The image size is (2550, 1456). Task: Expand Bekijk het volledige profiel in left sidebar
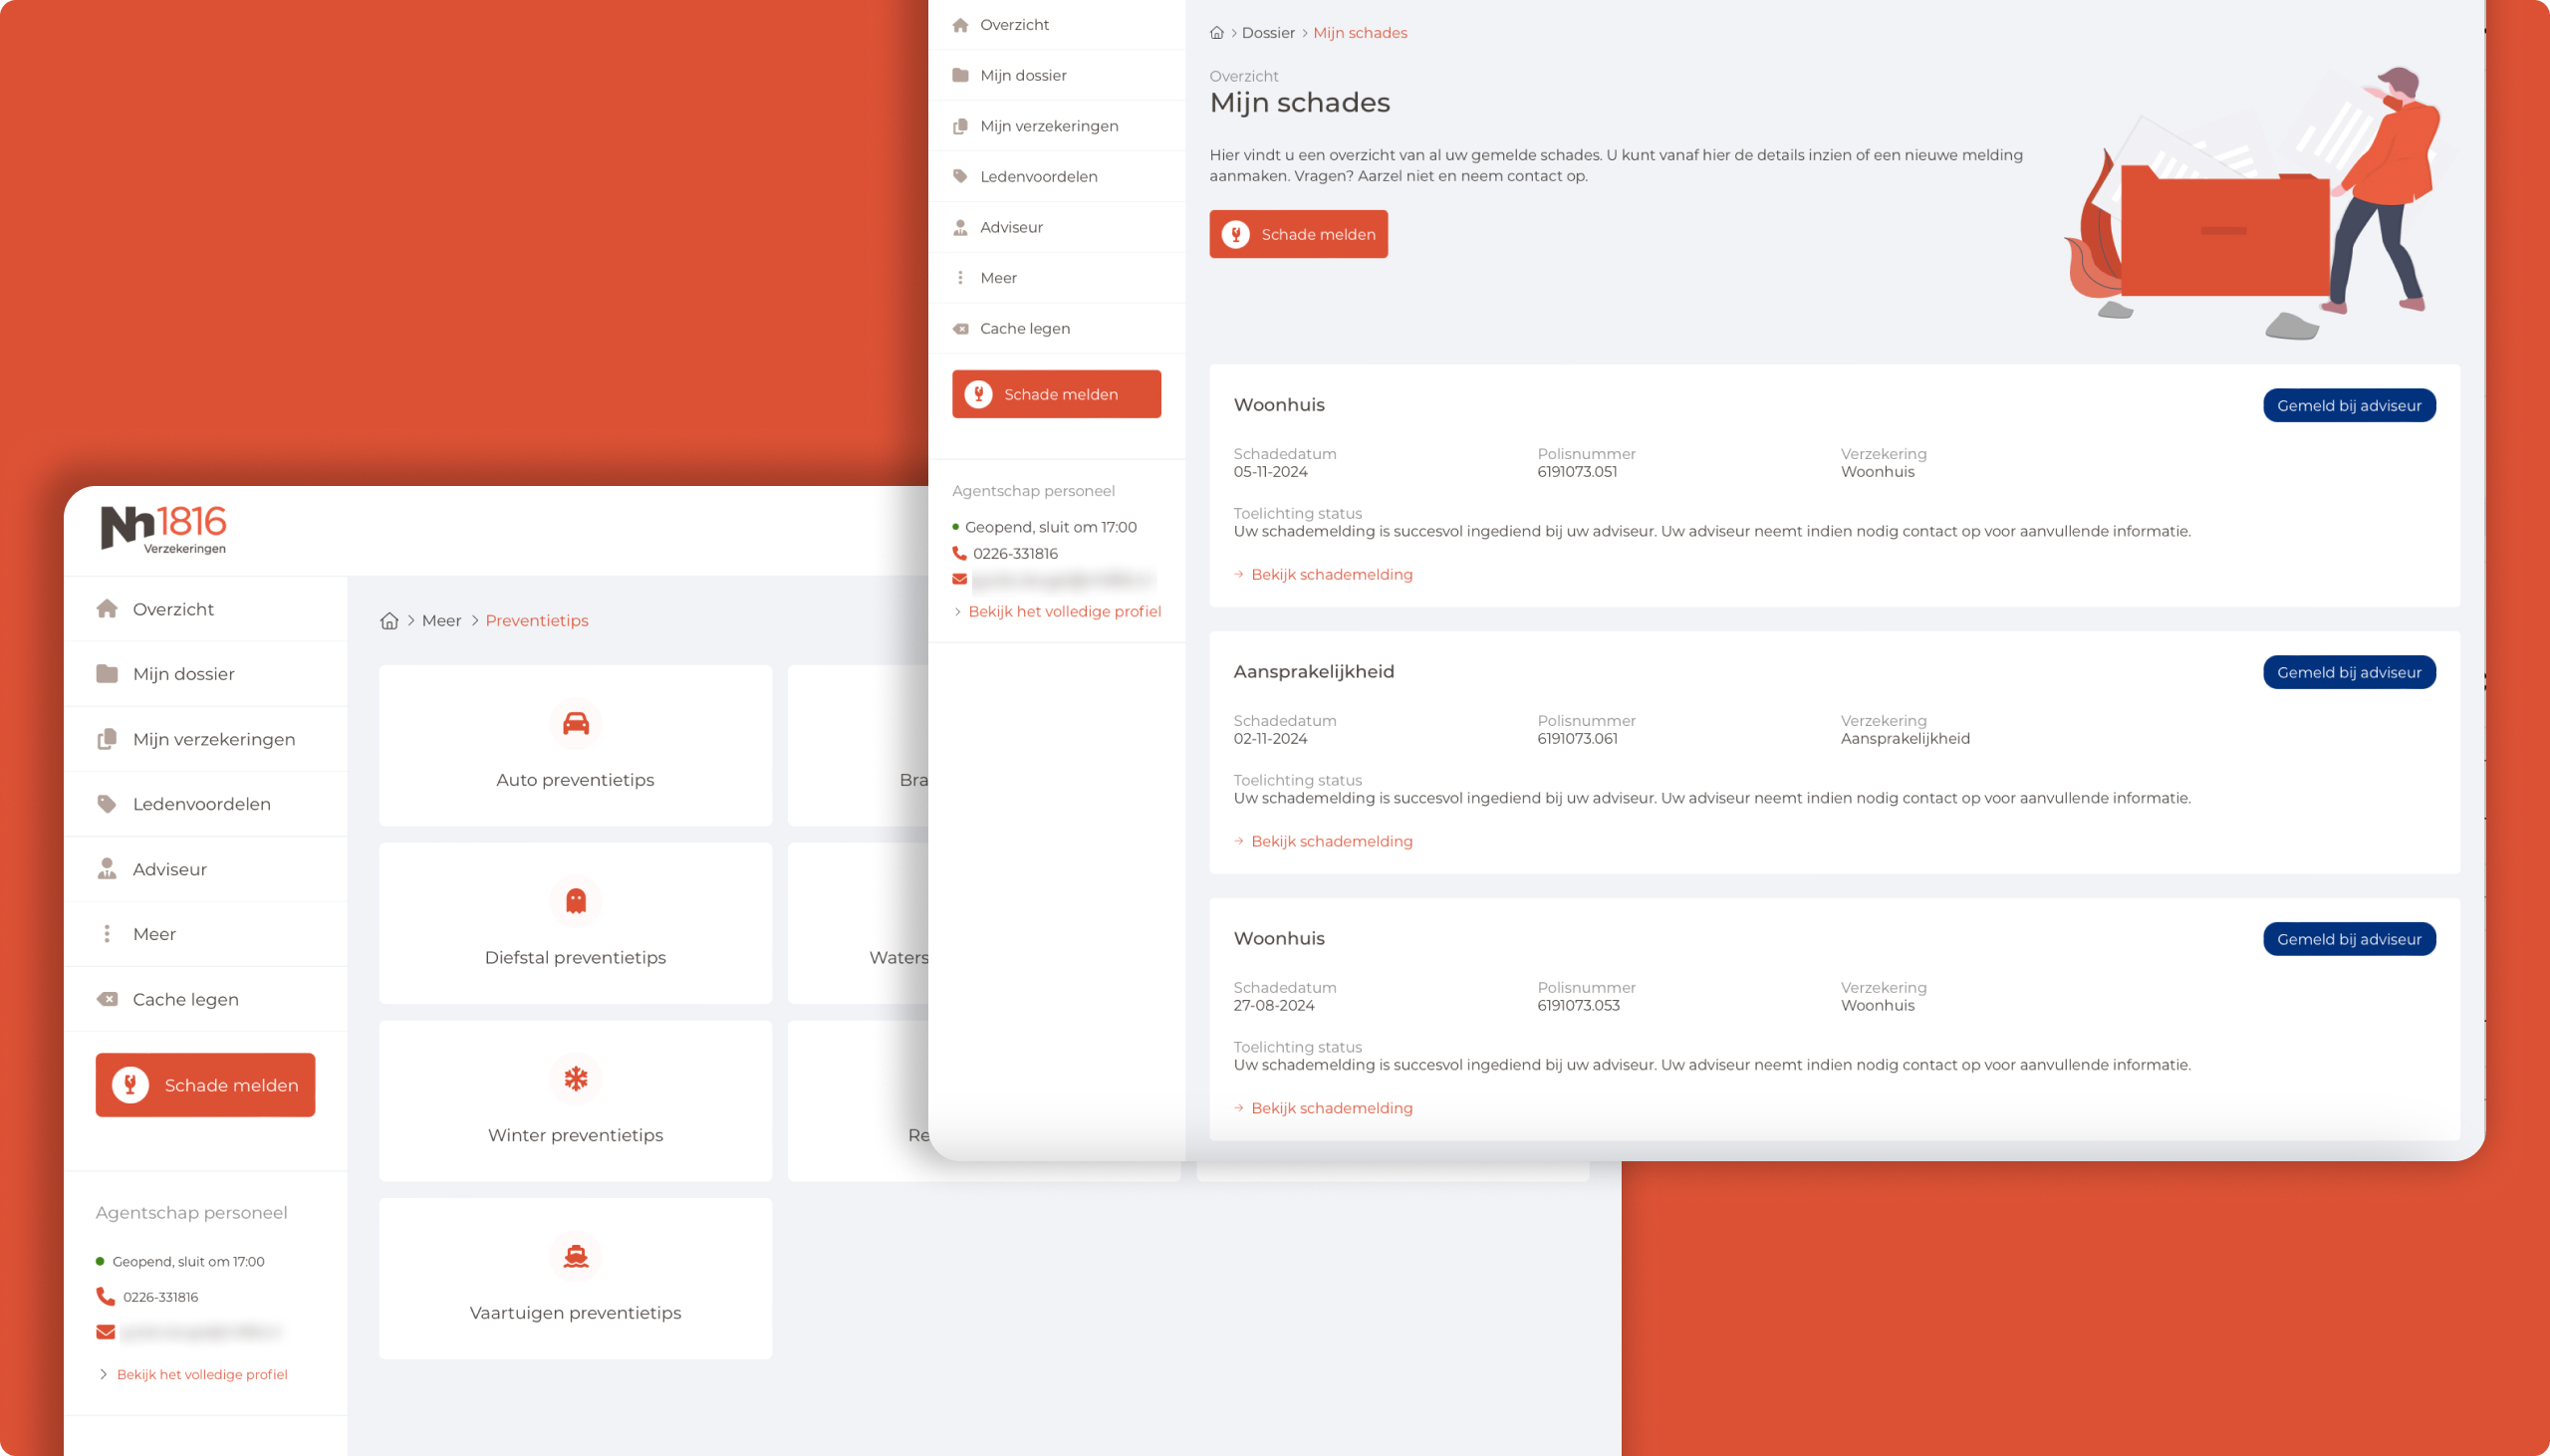pos(202,1375)
